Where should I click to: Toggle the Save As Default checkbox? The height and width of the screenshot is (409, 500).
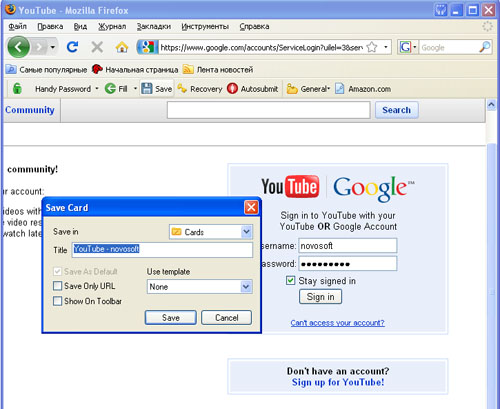click(x=57, y=271)
